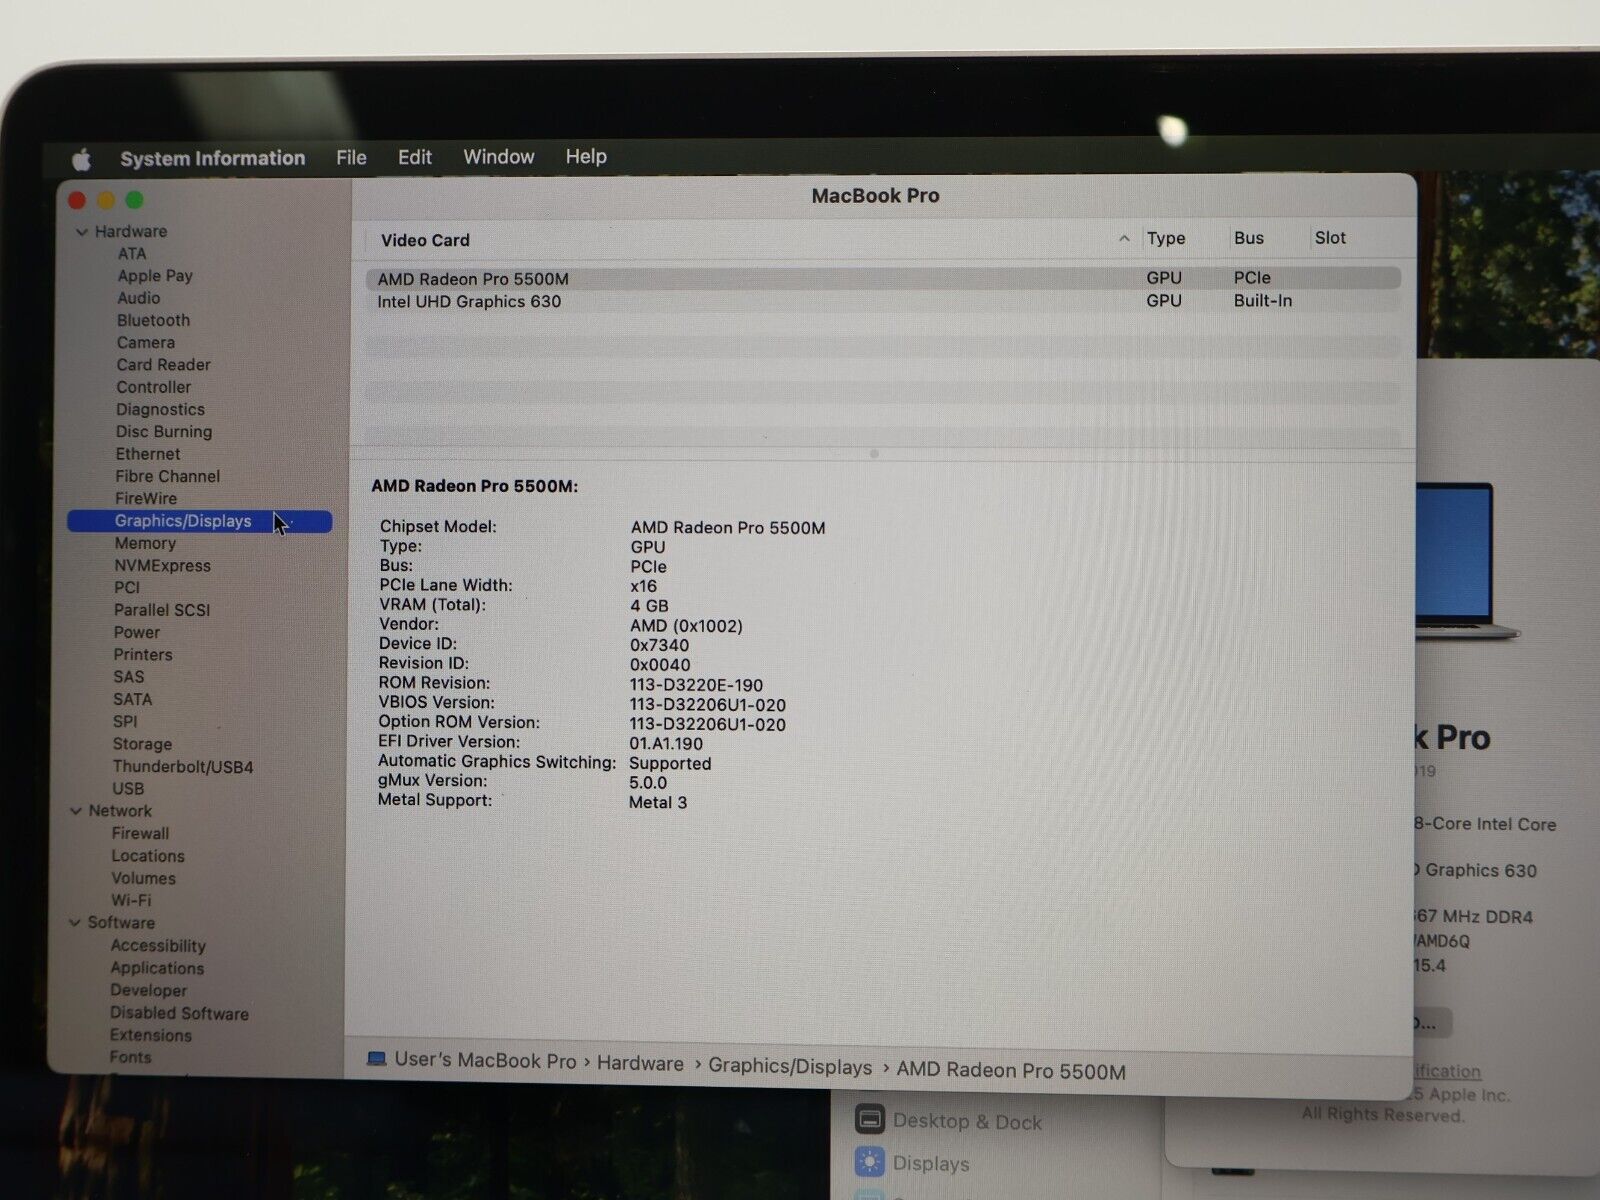This screenshot has width=1600, height=1200.
Task: Select SATA in the sidebar
Action: [133, 700]
